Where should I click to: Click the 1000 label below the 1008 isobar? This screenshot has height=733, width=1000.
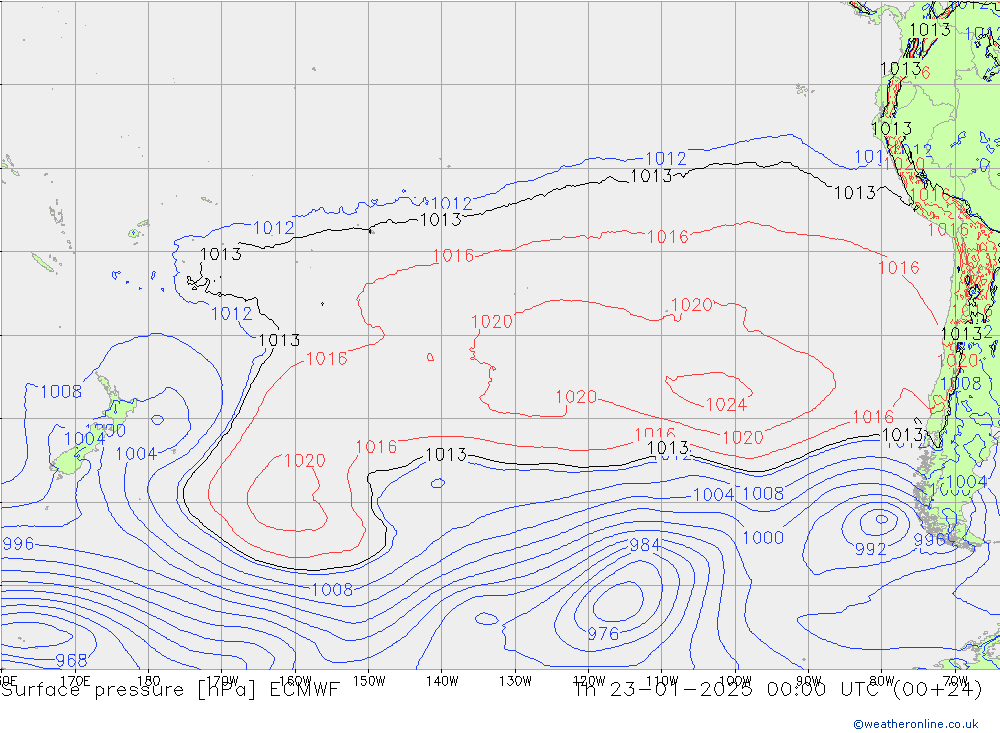[x=763, y=537]
